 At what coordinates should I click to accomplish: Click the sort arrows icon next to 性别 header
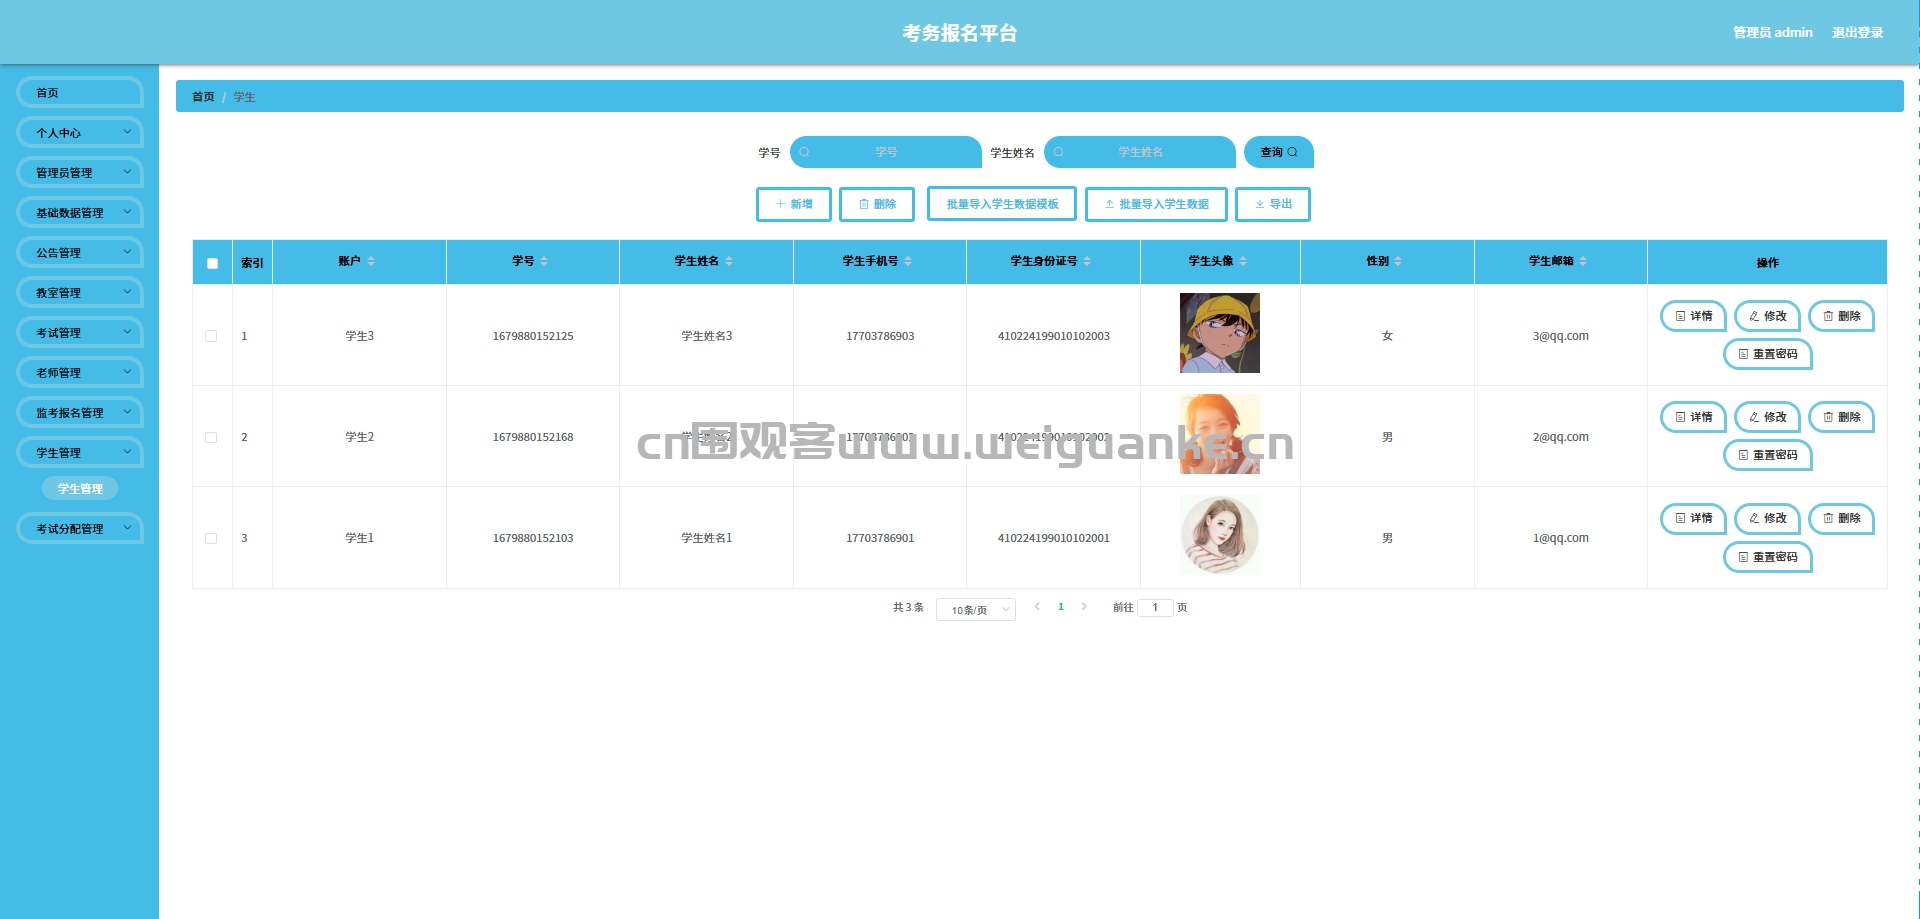pyautogui.click(x=1398, y=261)
